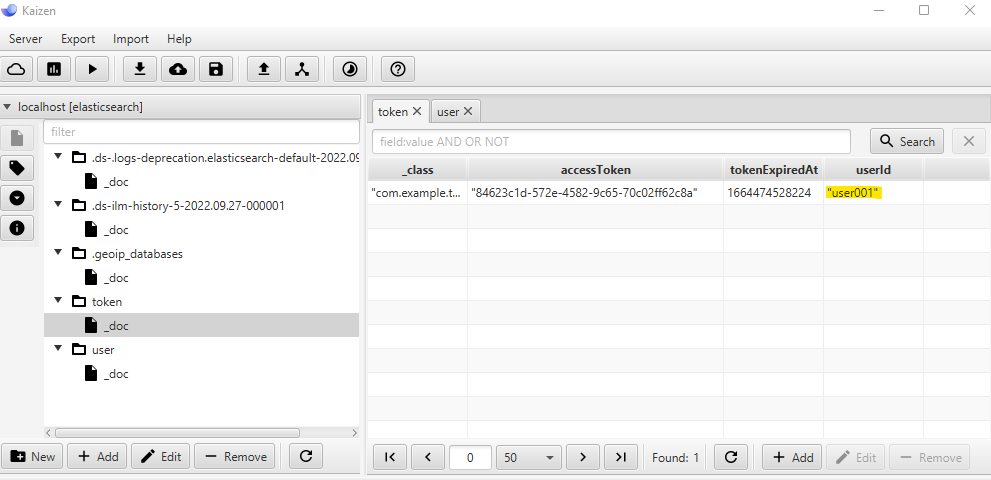Click the play run toolbar button

(92, 69)
